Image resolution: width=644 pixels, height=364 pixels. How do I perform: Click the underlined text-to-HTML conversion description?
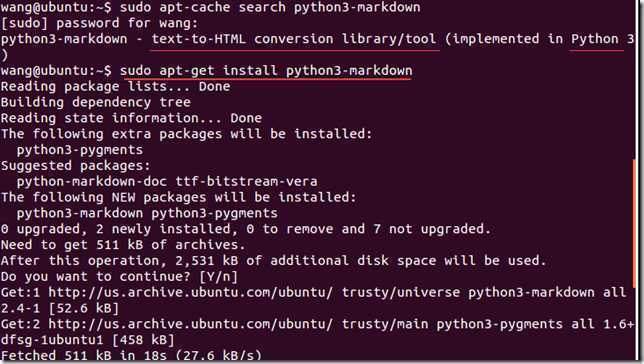click(x=294, y=39)
